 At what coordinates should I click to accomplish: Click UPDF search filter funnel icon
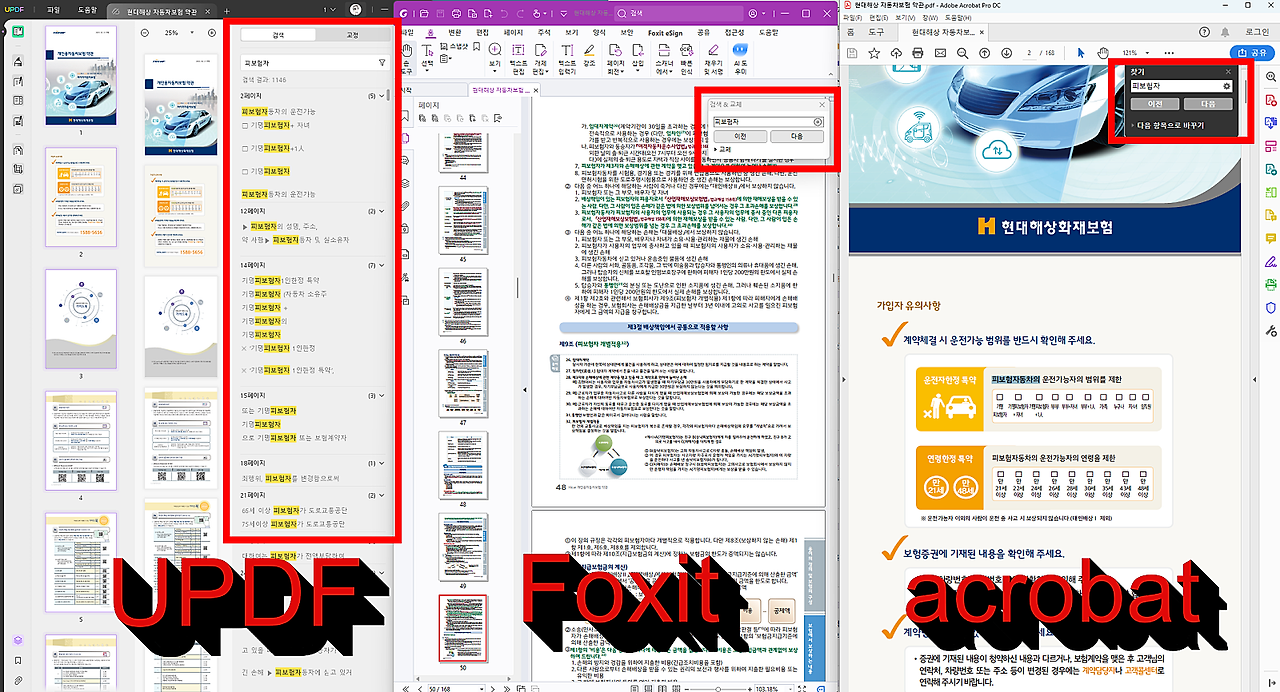pyautogui.click(x=382, y=63)
